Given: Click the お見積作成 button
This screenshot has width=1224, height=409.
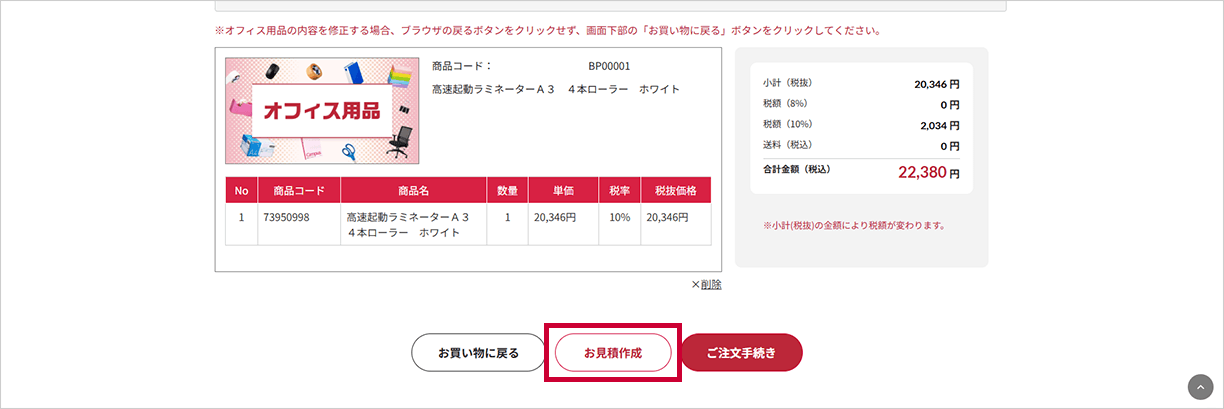Looking at the screenshot, I should point(613,353).
